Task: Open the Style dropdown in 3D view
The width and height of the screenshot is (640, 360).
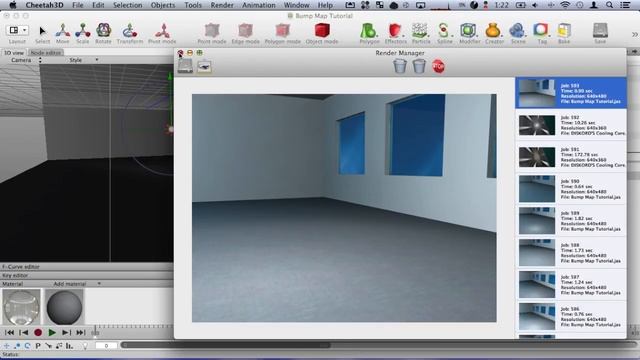Action: (x=84, y=60)
